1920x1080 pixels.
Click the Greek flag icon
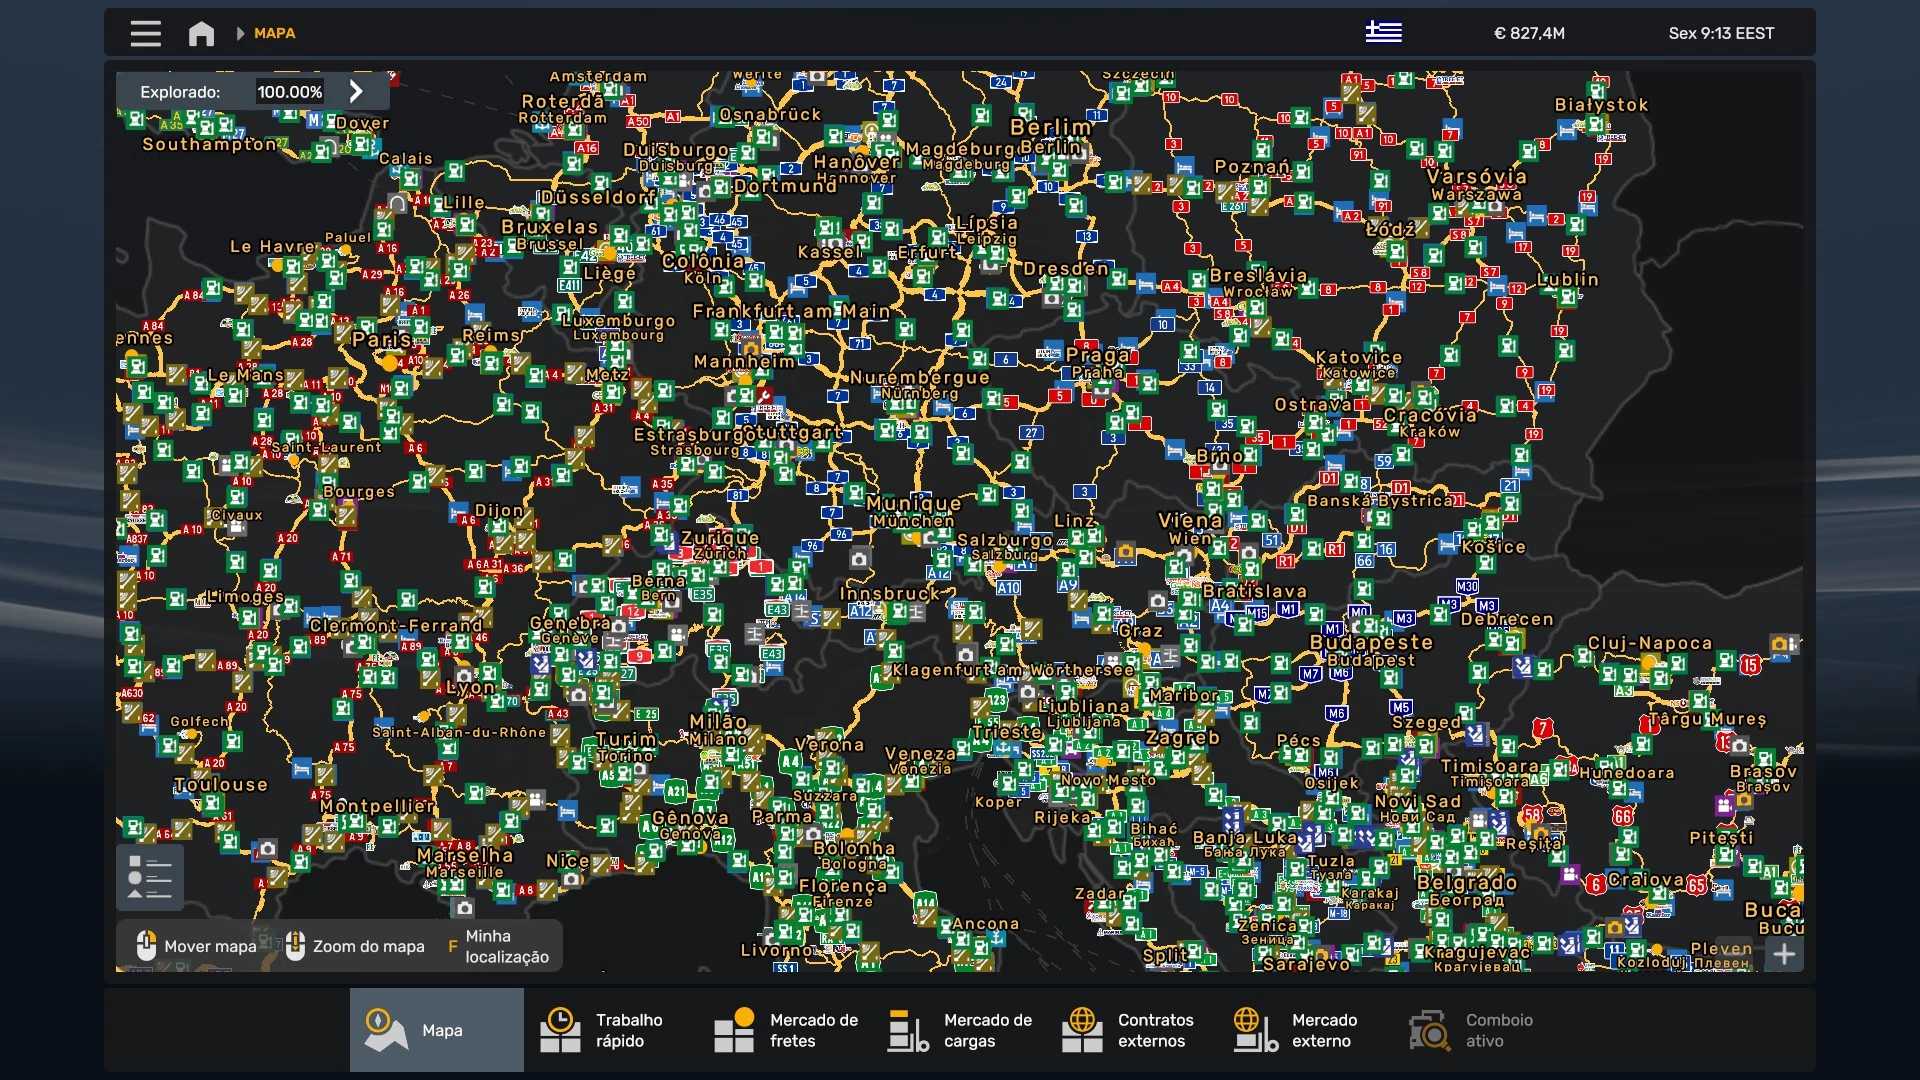coord(1383,32)
